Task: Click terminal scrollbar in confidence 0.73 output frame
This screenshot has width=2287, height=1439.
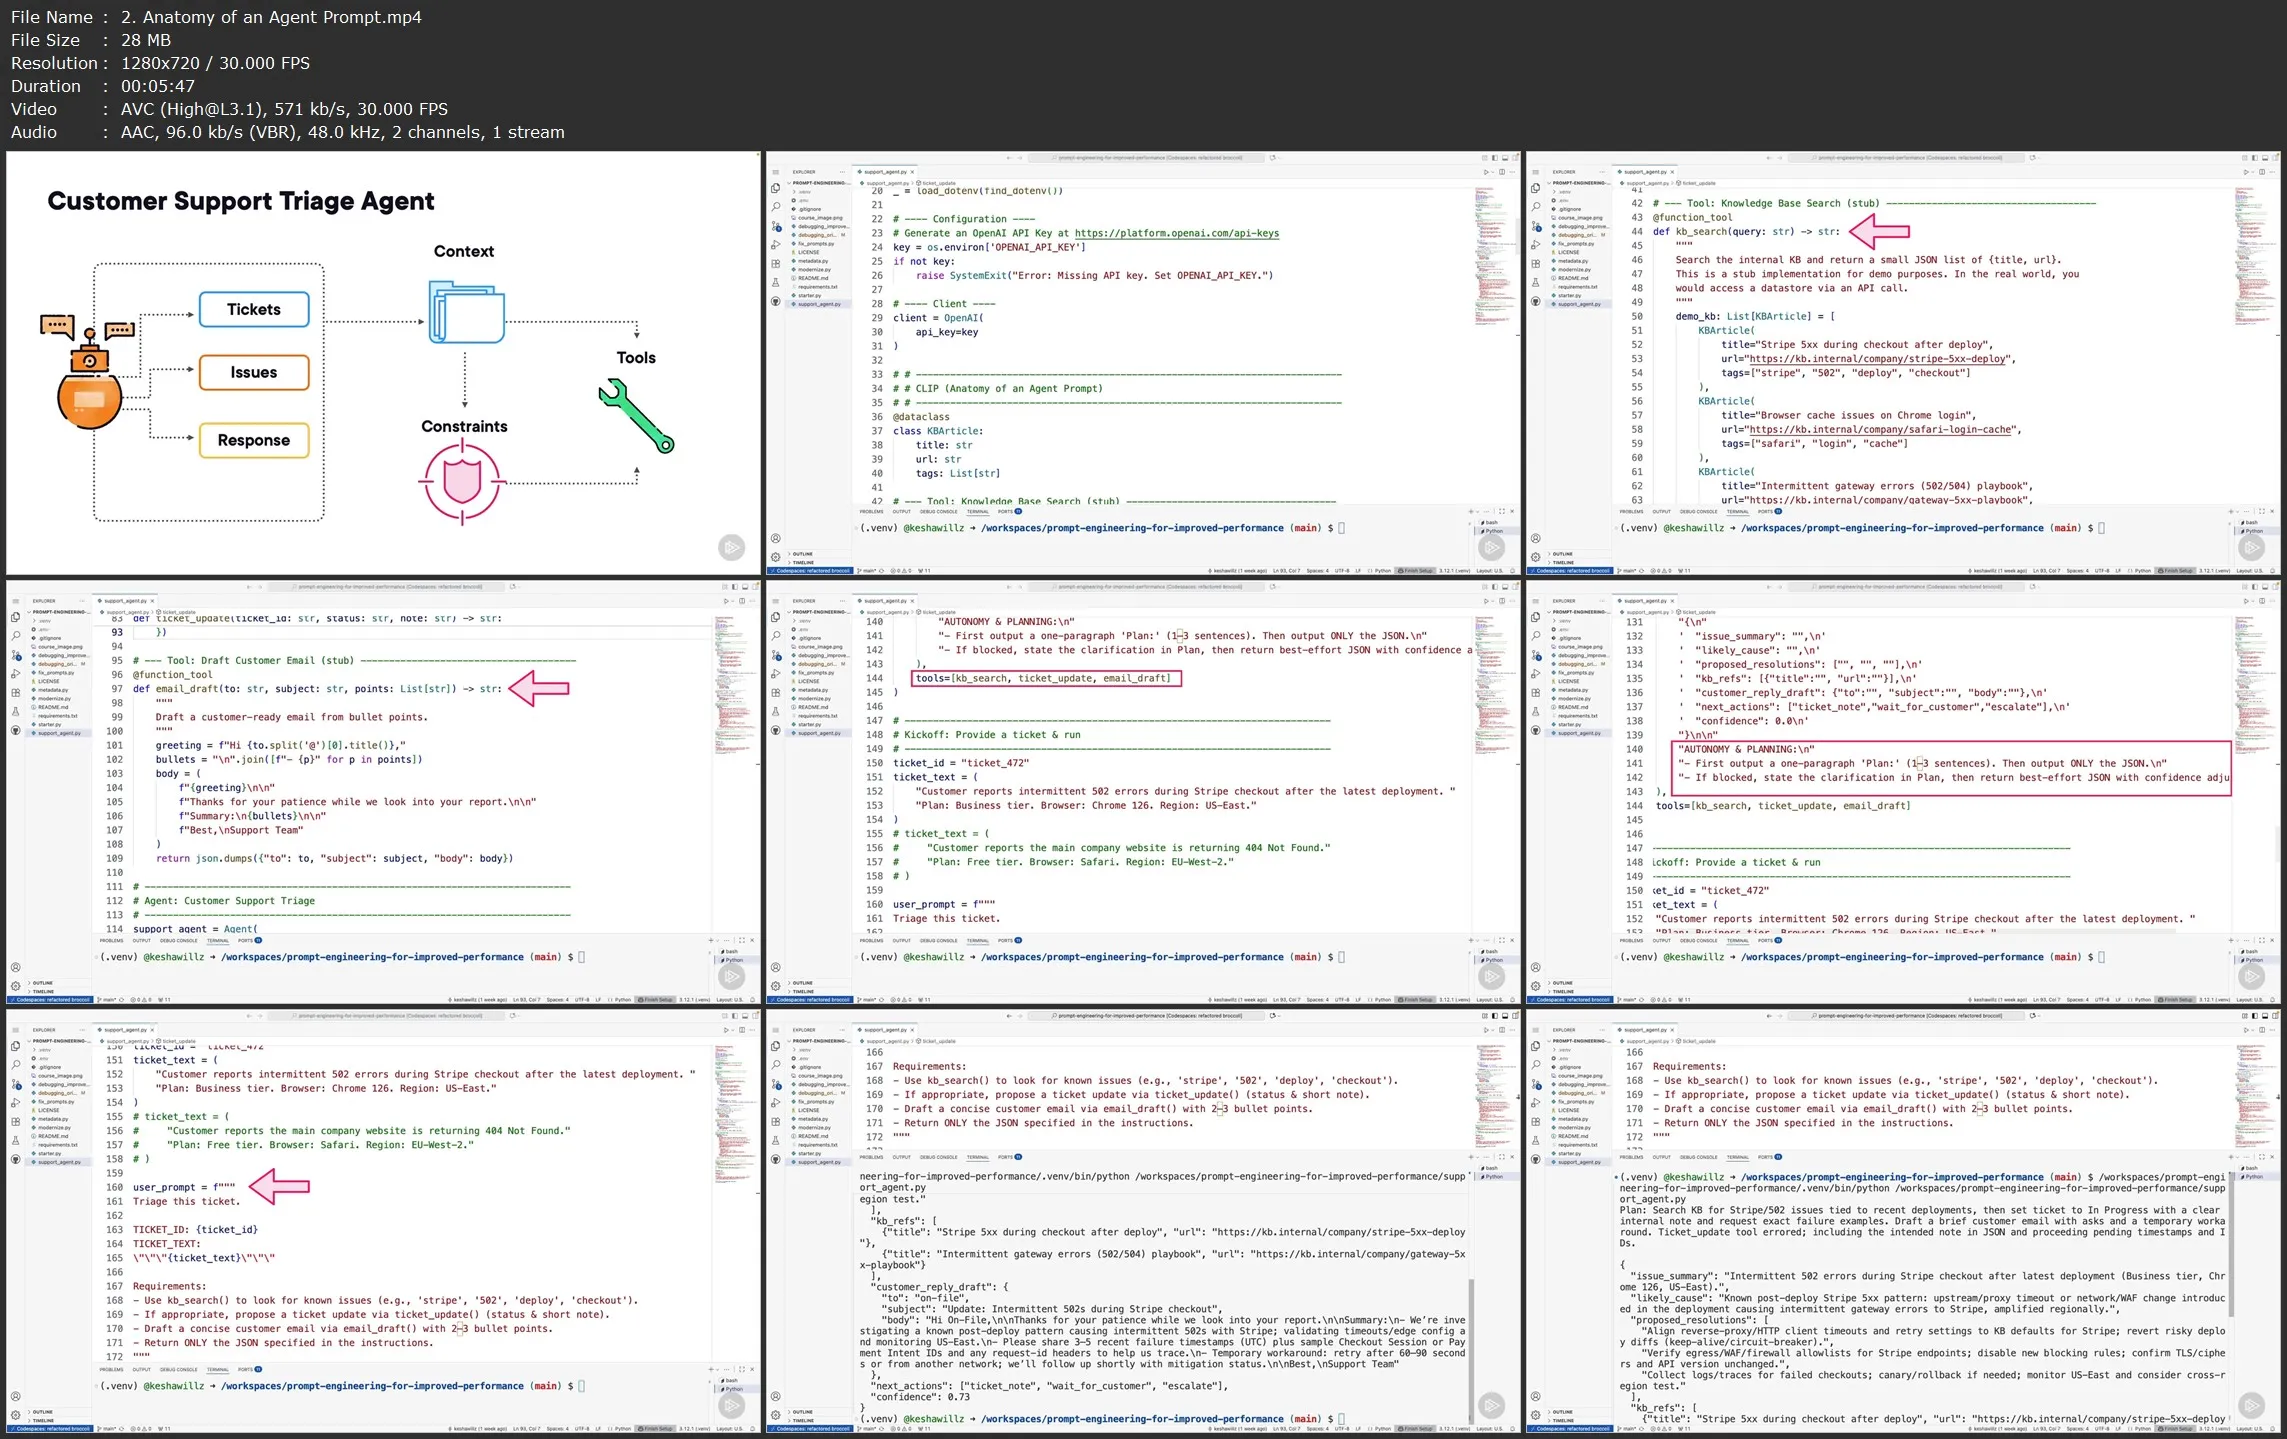Action: pos(1469,1350)
